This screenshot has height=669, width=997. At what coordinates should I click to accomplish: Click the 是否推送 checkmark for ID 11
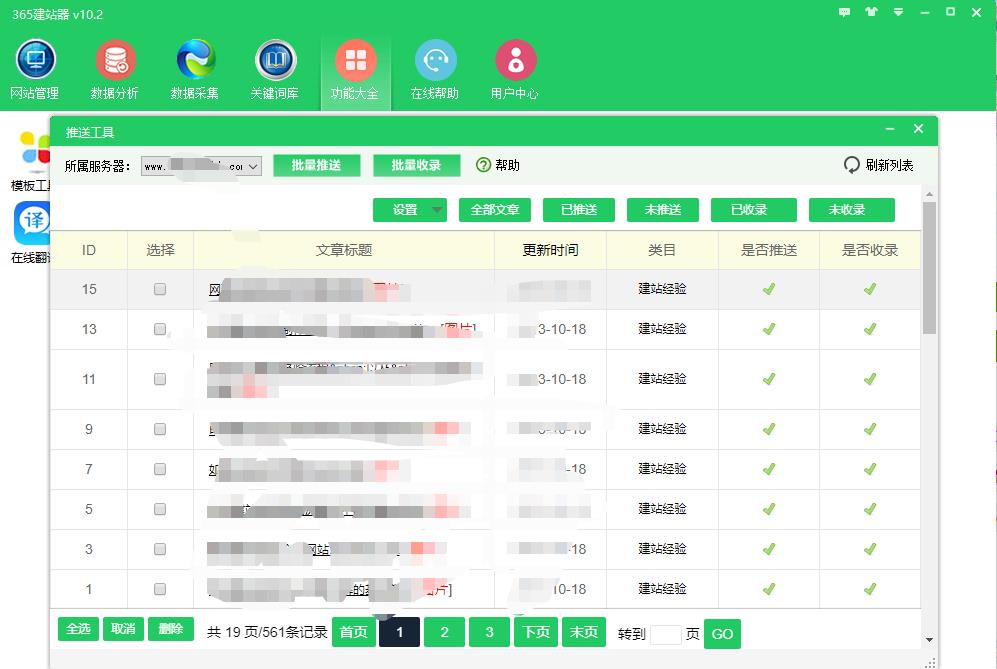point(769,379)
